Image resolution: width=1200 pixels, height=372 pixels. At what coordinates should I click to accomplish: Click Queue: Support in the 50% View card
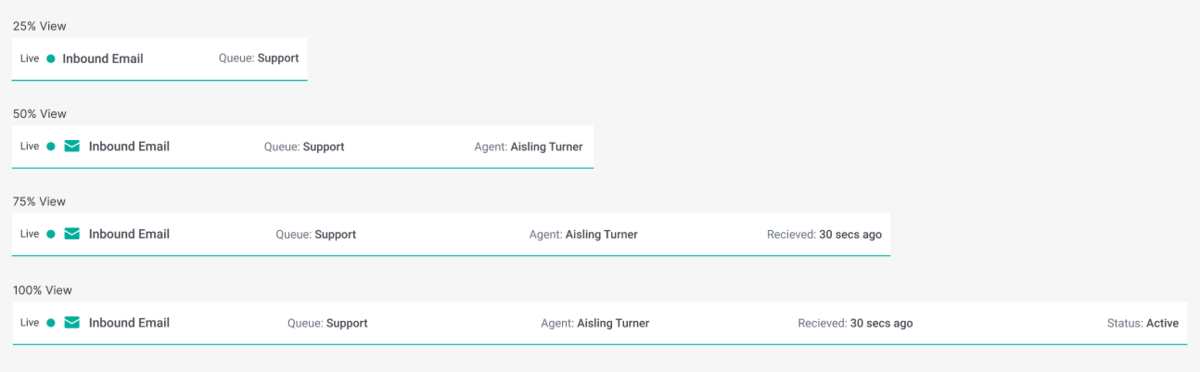tap(304, 146)
